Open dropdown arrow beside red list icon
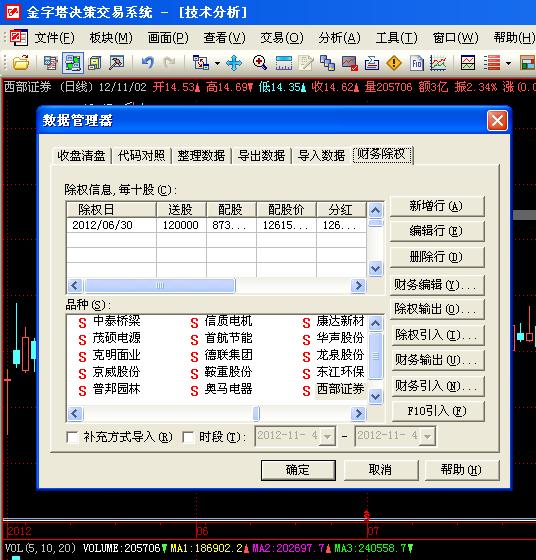 [509, 64]
